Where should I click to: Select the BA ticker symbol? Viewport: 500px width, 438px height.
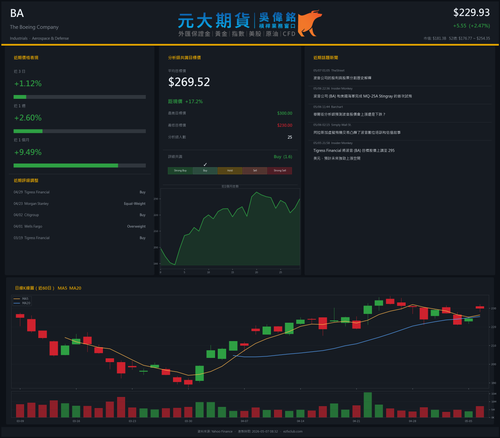coord(17,13)
